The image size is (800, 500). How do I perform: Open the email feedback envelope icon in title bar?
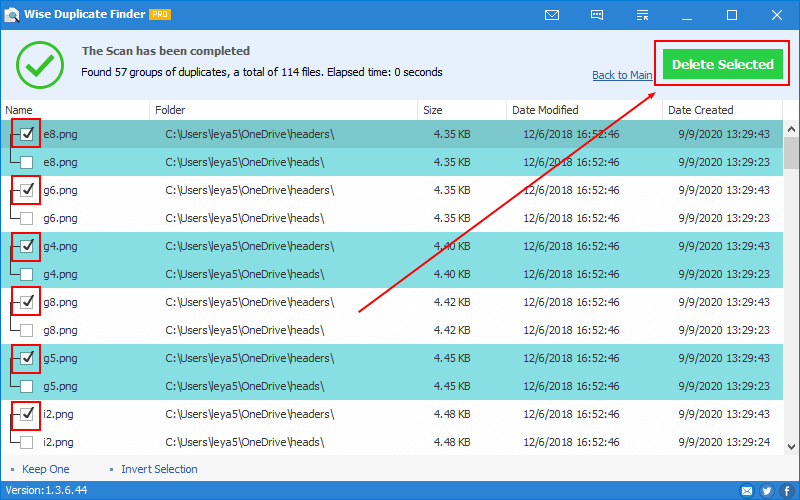tap(552, 15)
